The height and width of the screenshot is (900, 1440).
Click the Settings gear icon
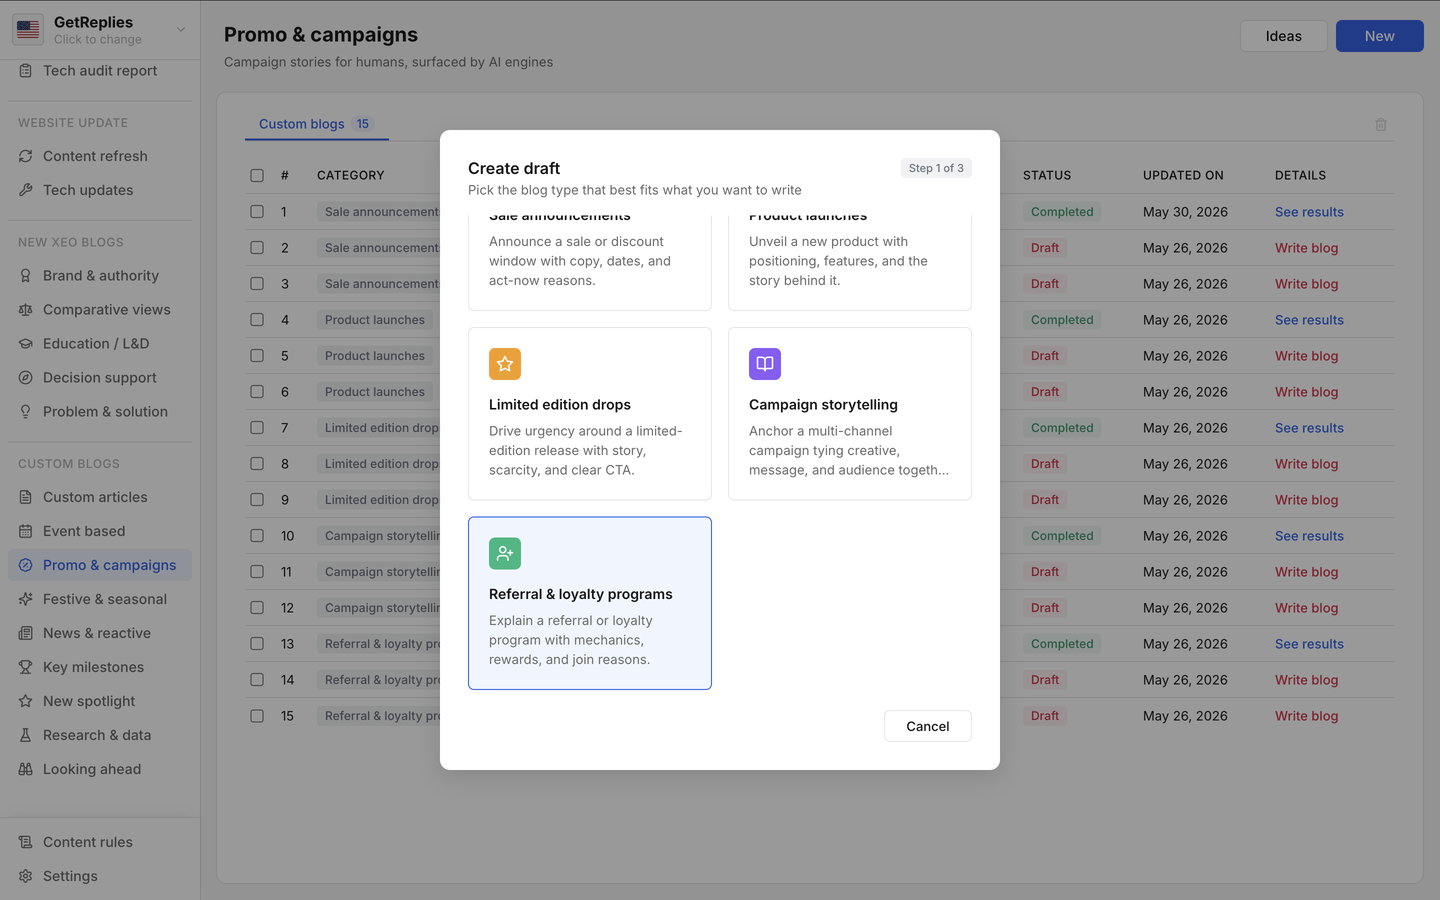26,876
